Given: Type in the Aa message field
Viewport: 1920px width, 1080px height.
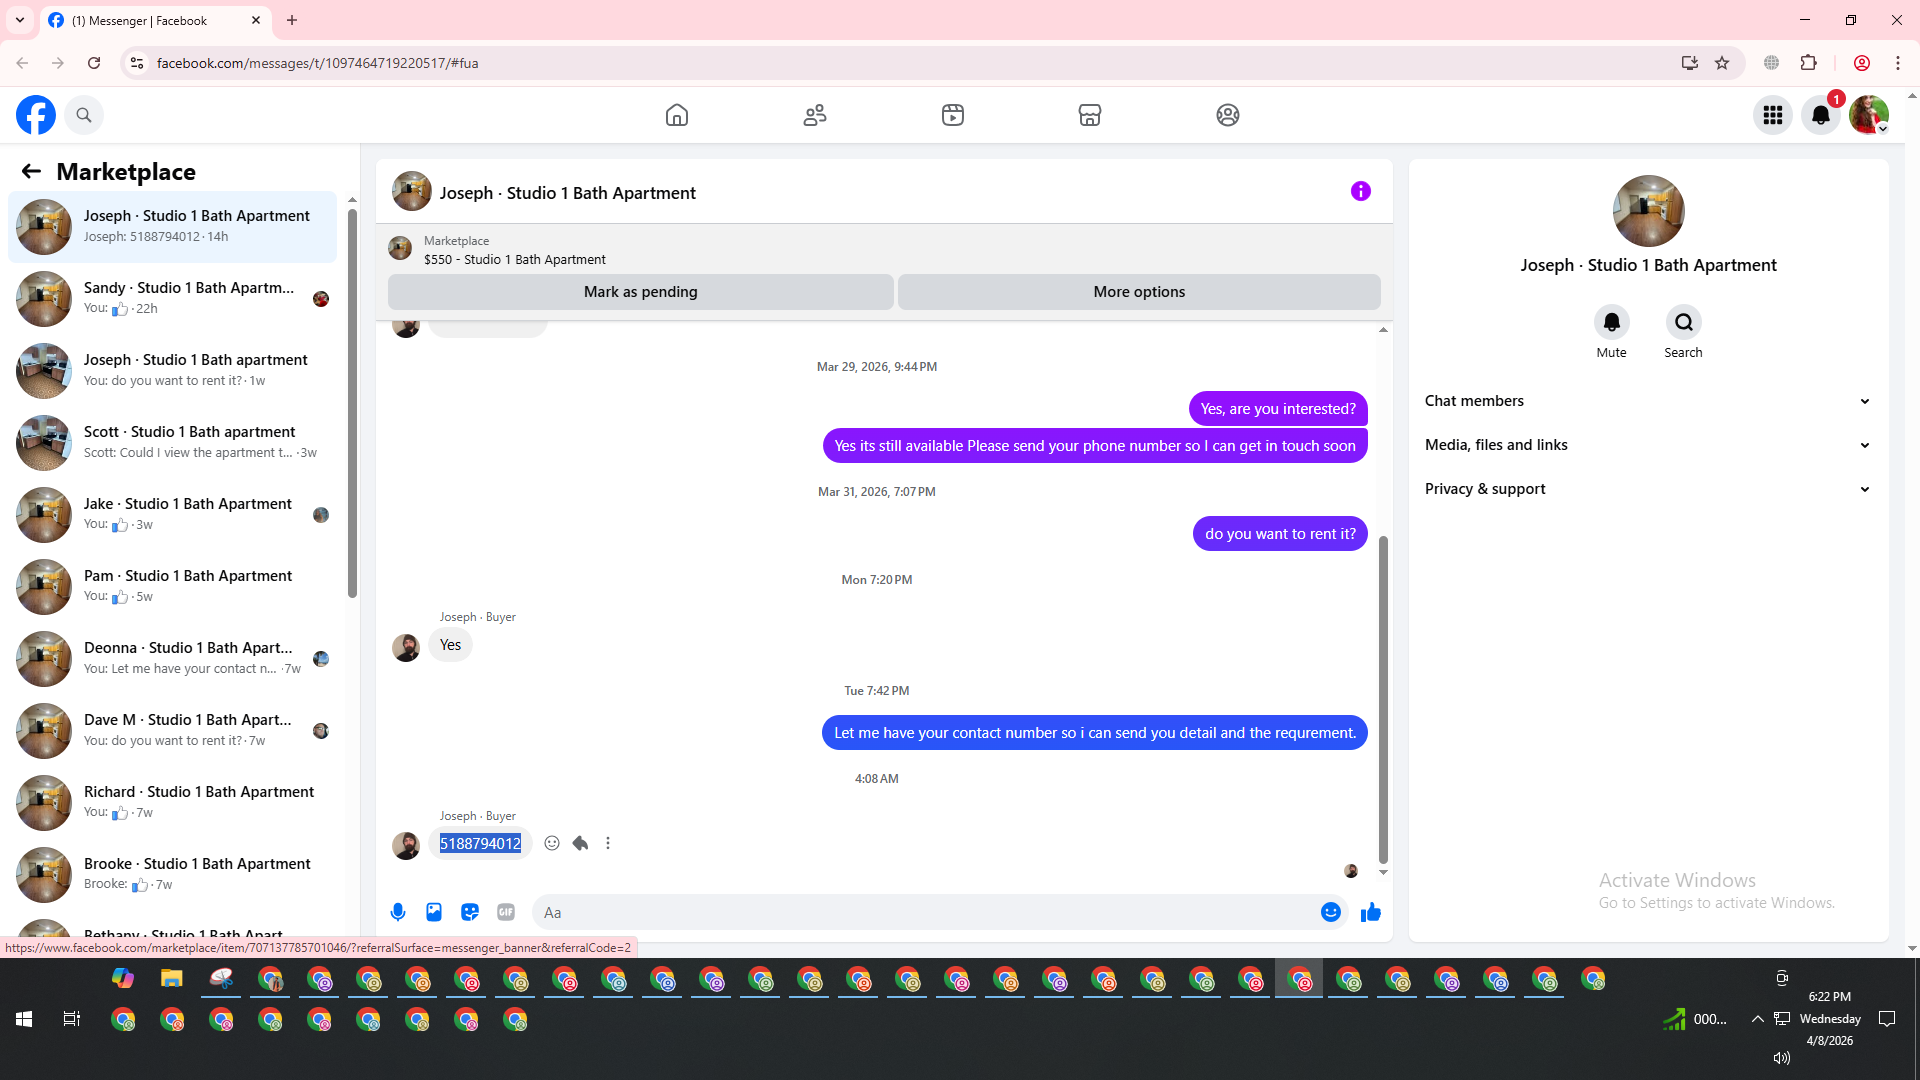Looking at the screenshot, I should point(920,912).
